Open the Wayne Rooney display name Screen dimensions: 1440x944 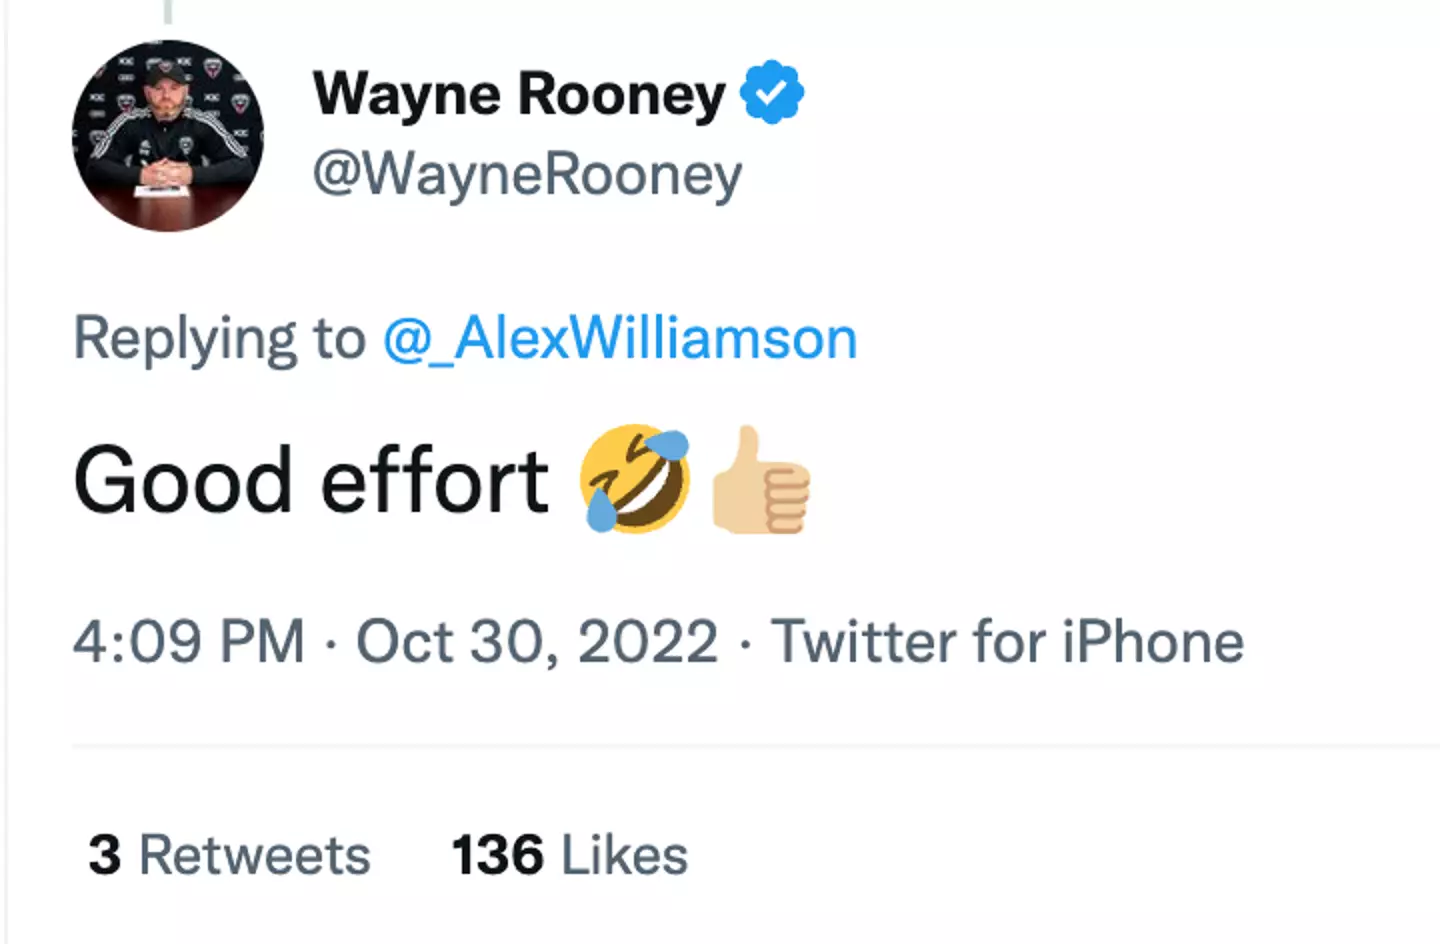pos(519,95)
